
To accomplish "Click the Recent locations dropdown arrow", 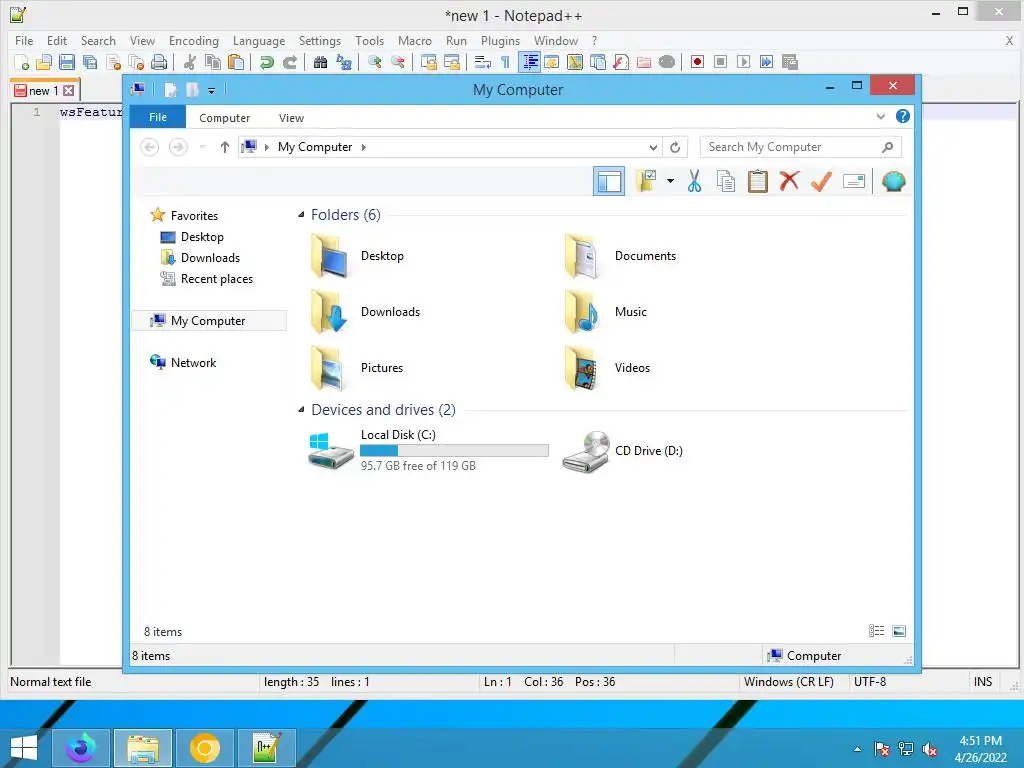I will (202, 147).
